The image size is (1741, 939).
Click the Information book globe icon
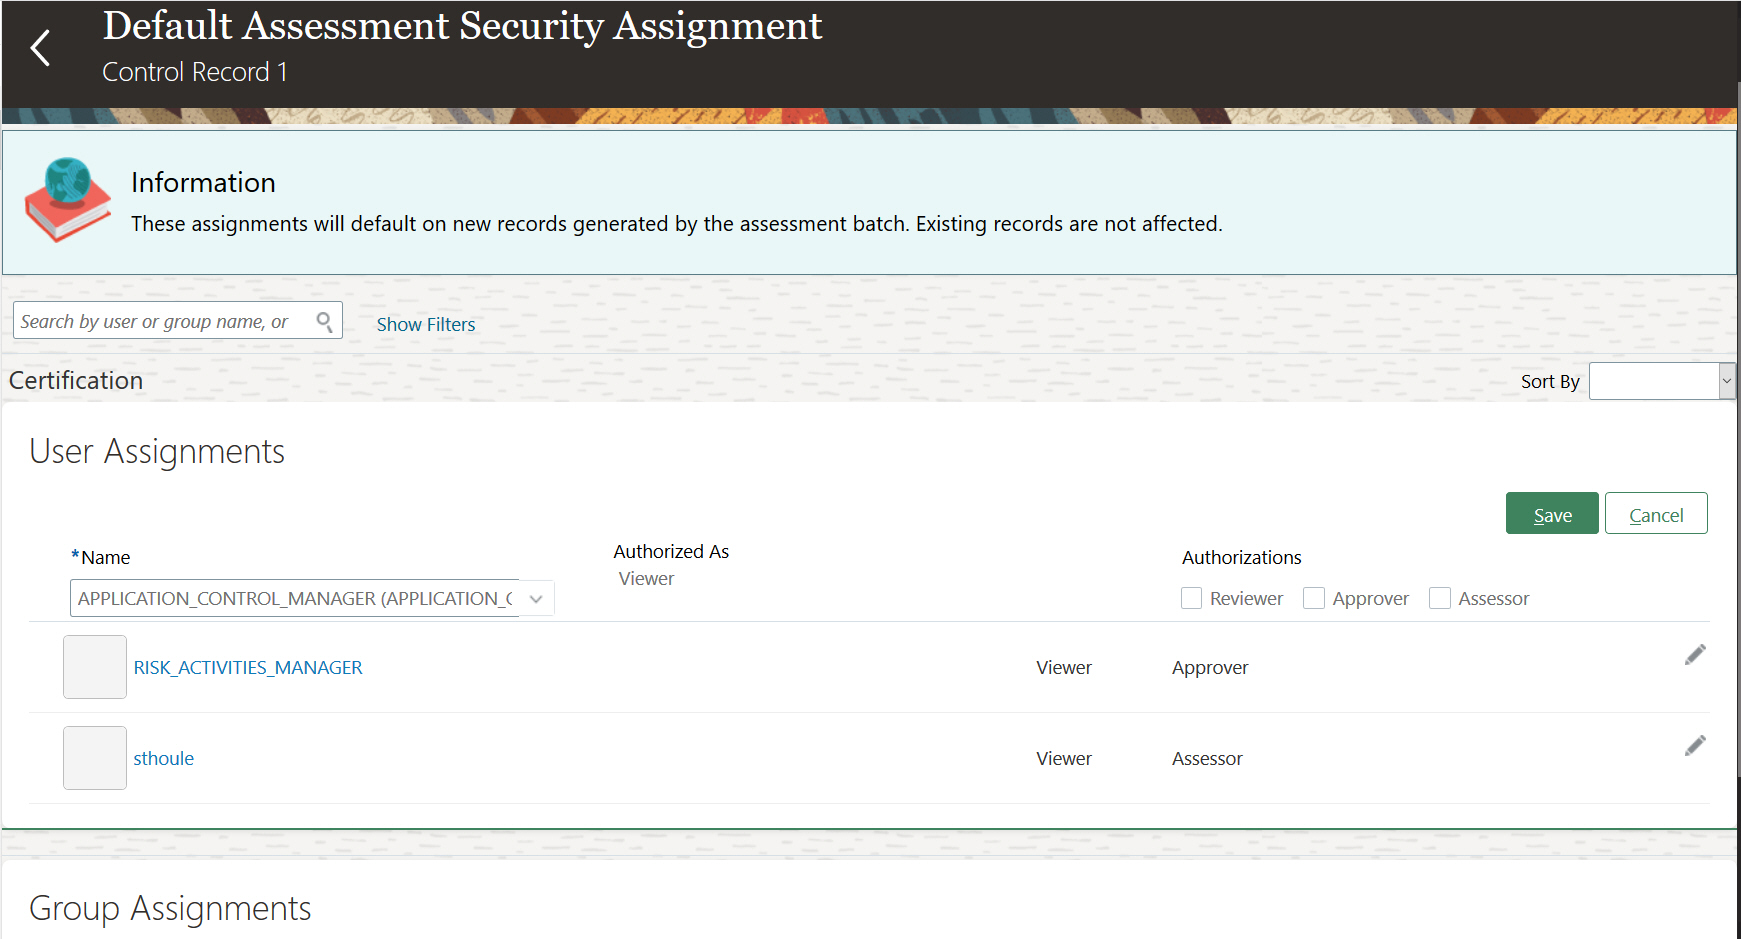tap(68, 199)
